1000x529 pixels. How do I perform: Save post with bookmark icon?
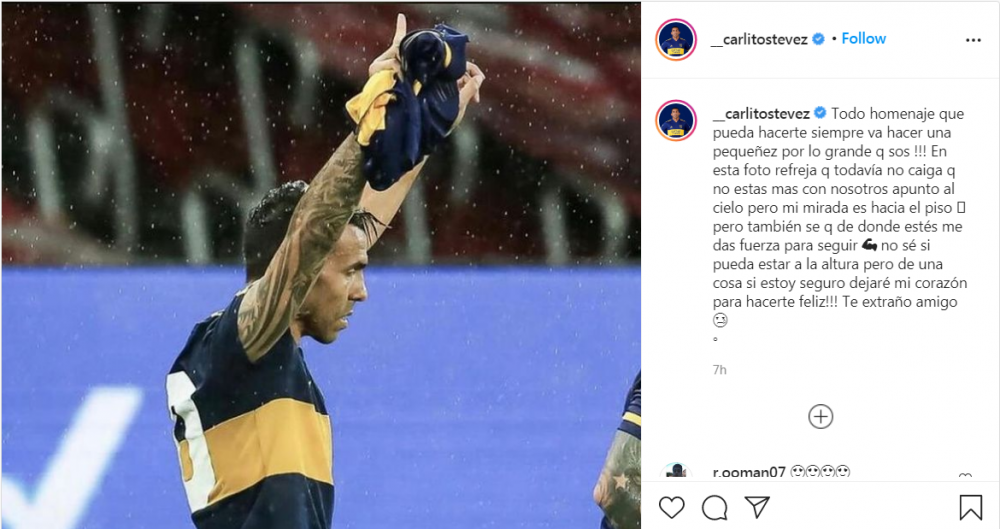[x=971, y=508]
